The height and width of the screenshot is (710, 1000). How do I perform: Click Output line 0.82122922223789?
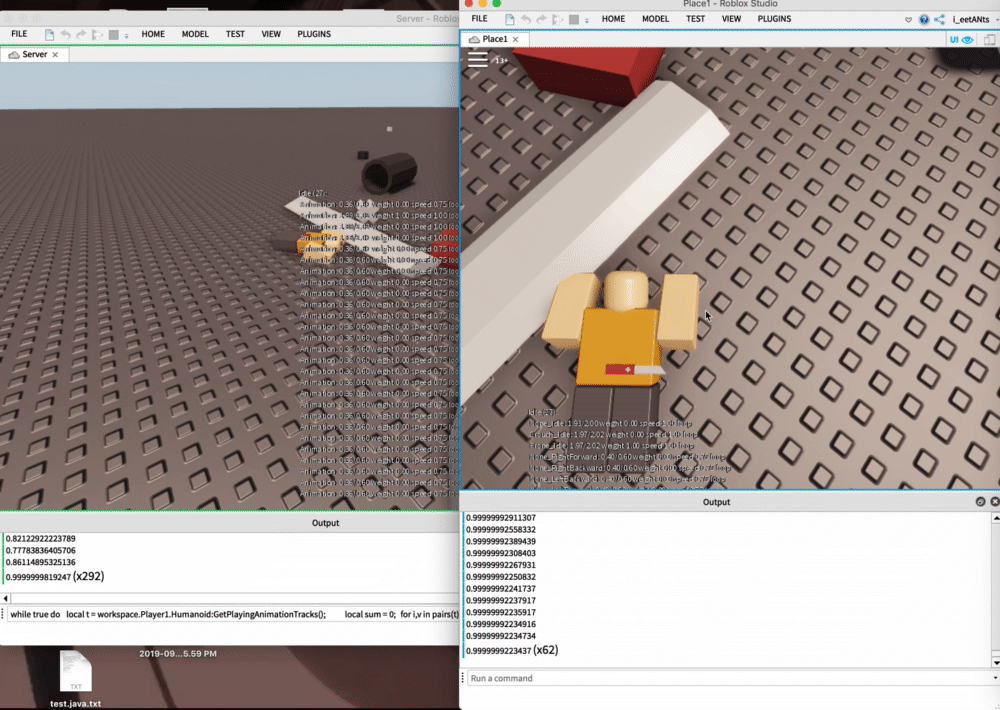40,538
